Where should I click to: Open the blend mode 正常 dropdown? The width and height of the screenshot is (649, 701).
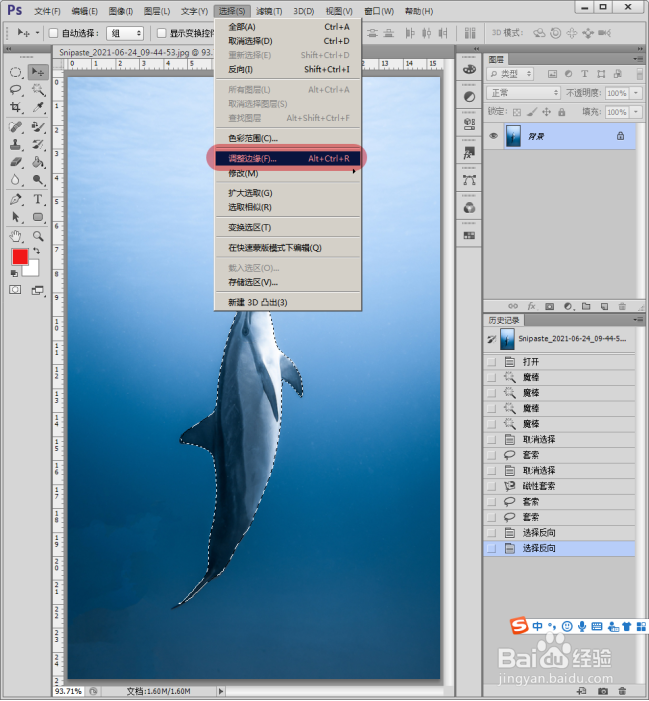click(523, 93)
